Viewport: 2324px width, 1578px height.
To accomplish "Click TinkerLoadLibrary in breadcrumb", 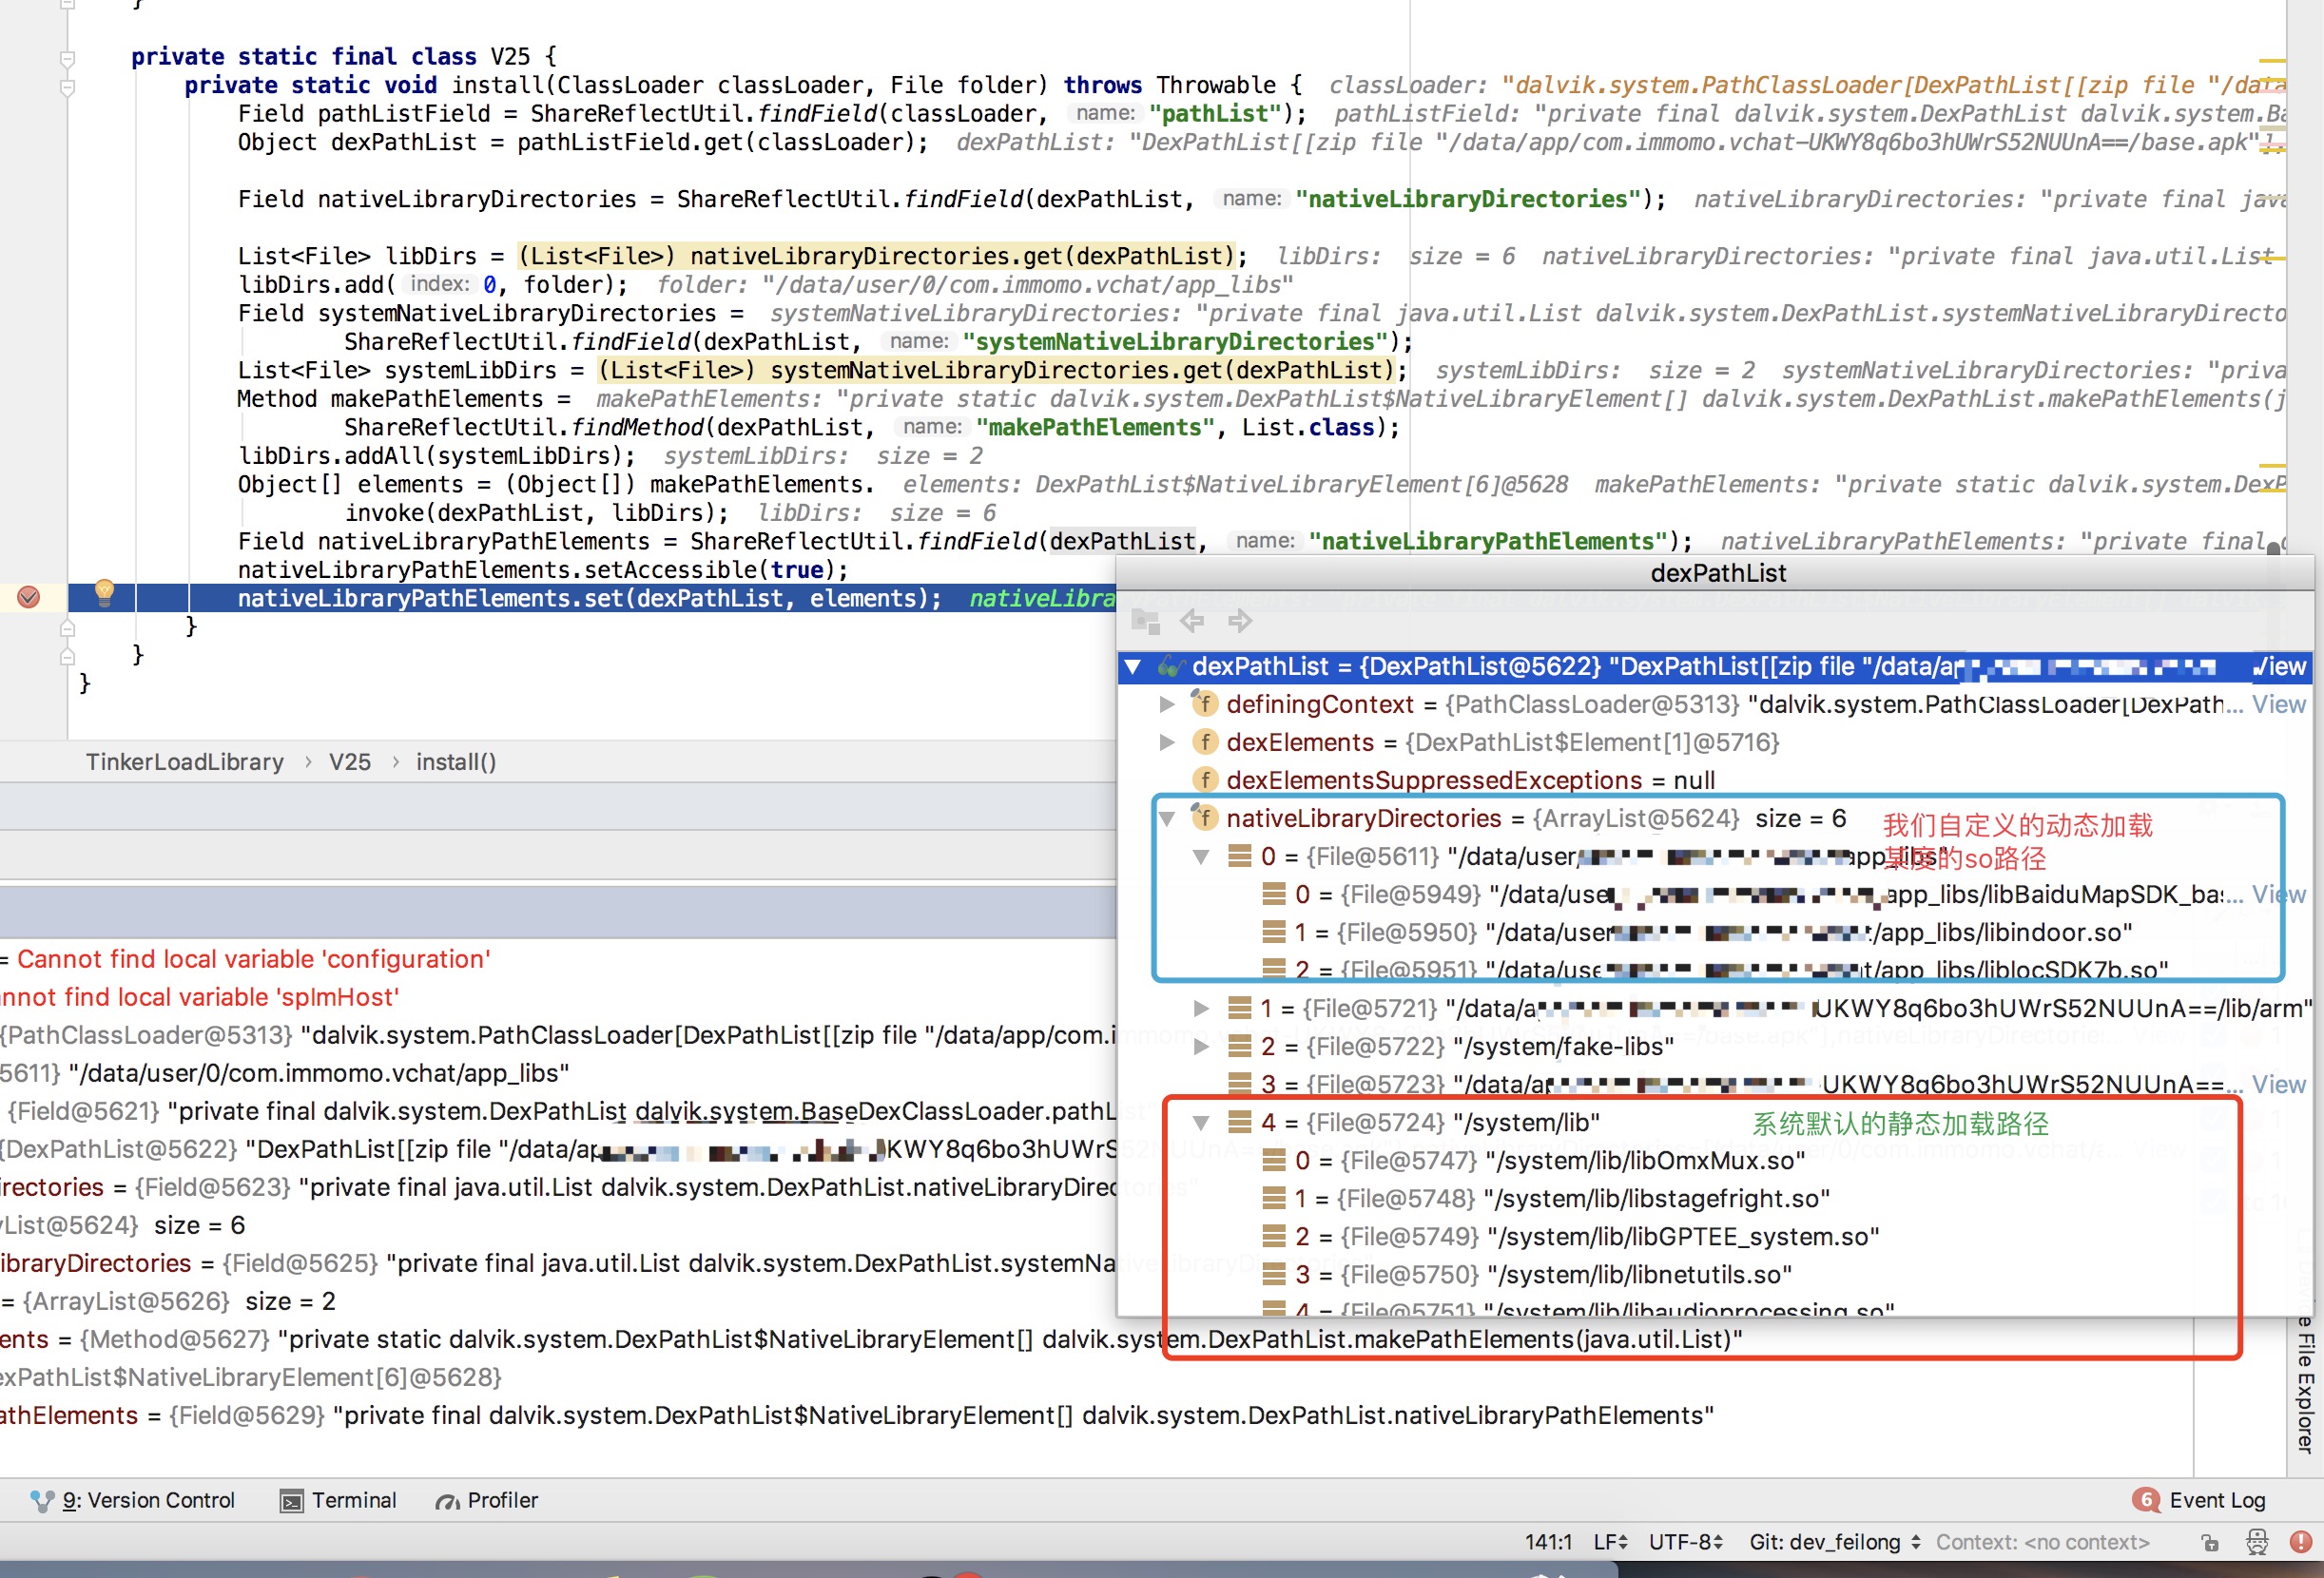I will [184, 762].
